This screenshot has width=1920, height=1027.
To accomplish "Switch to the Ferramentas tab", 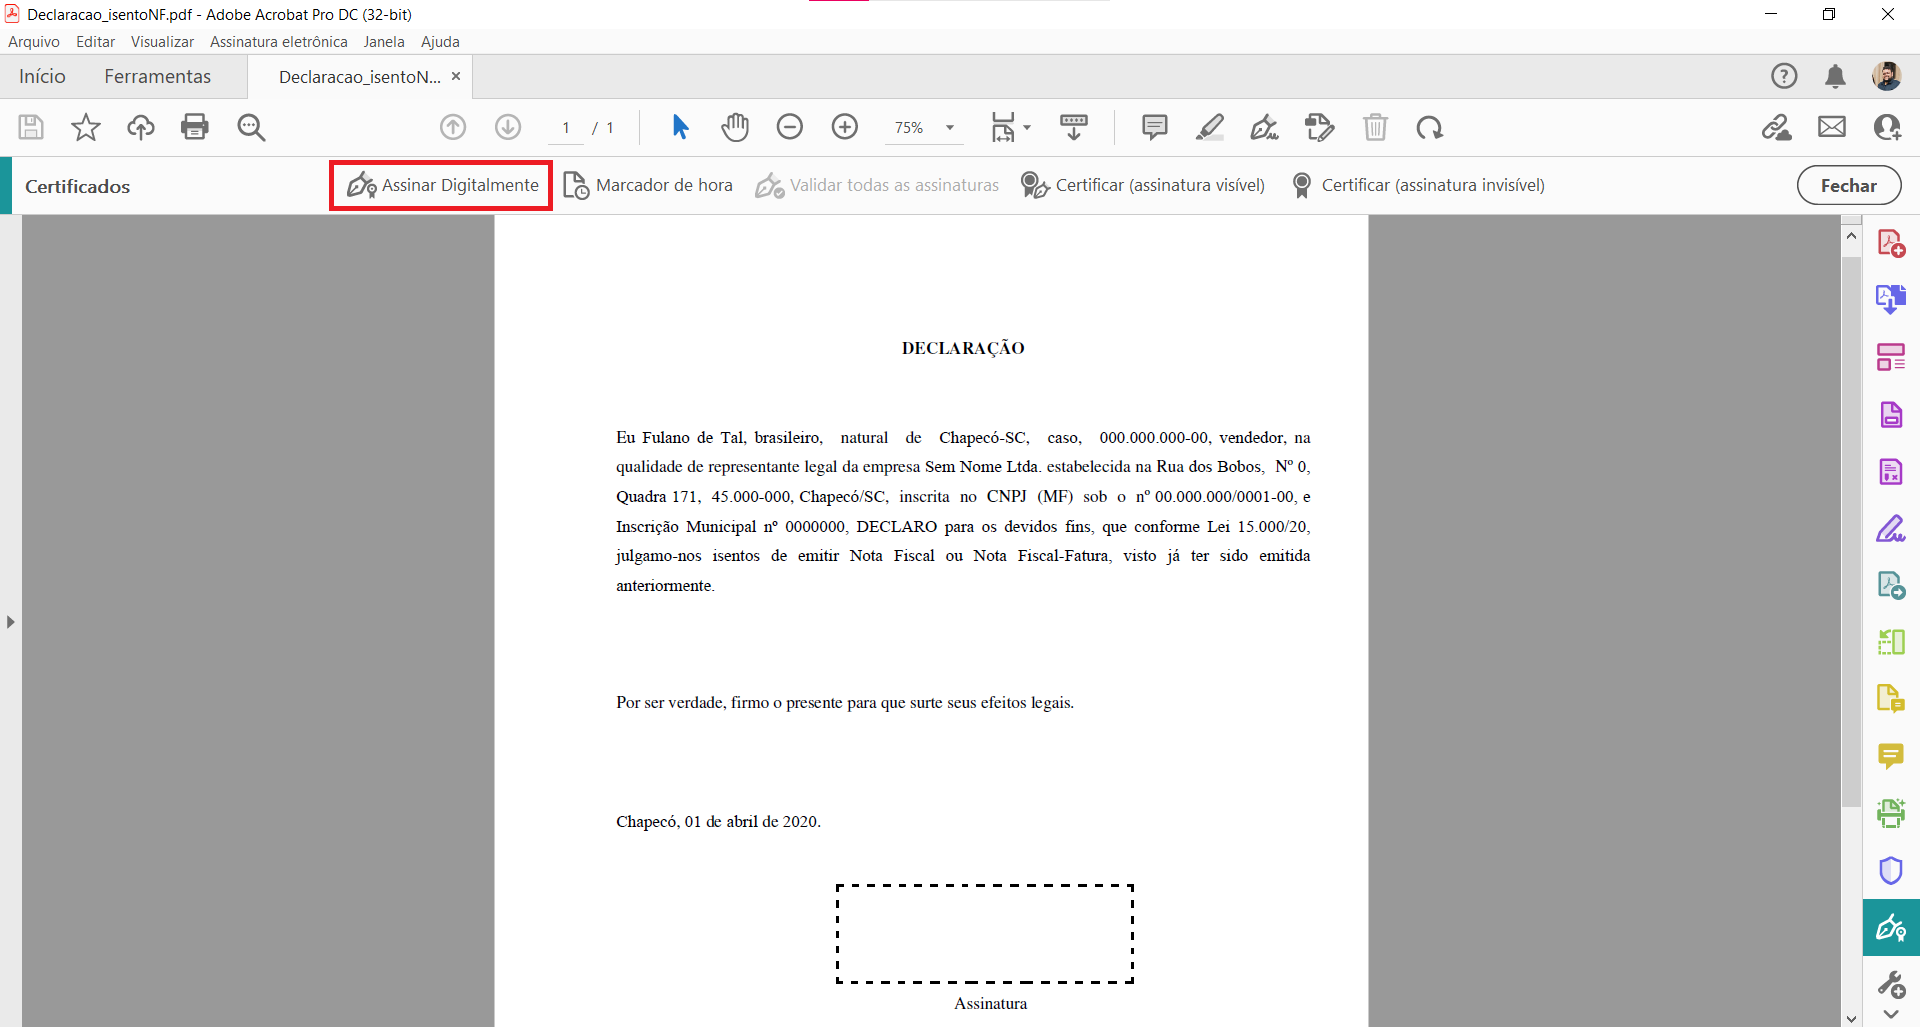I will [158, 76].
